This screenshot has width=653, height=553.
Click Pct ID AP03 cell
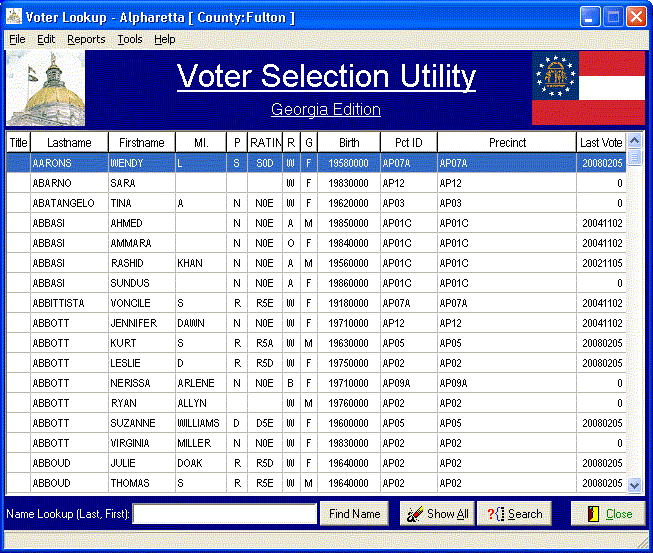(x=409, y=203)
